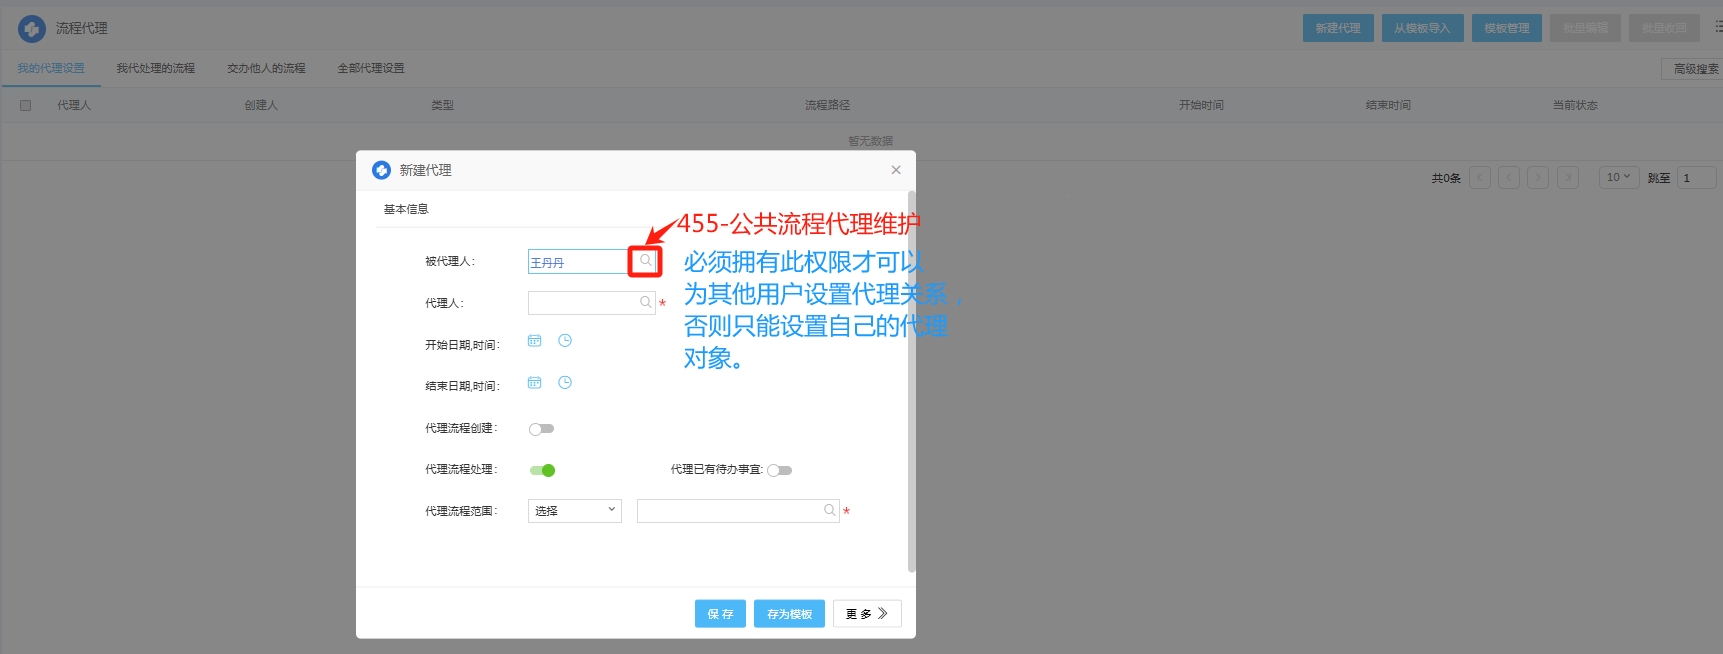Close the 新建代理 dialog
1723x654 pixels.
[896, 170]
